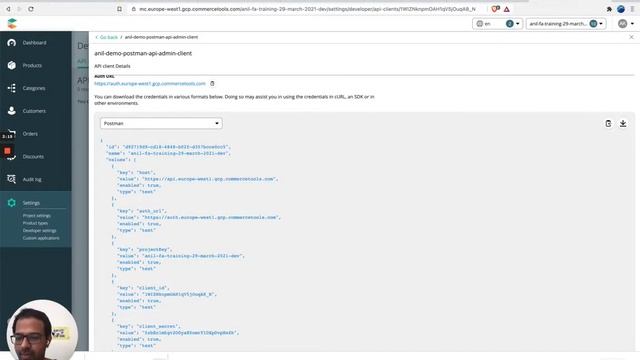Open the browser extensions puzzle icon
The image size is (640, 360).
pyautogui.click(x=609, y=9)
